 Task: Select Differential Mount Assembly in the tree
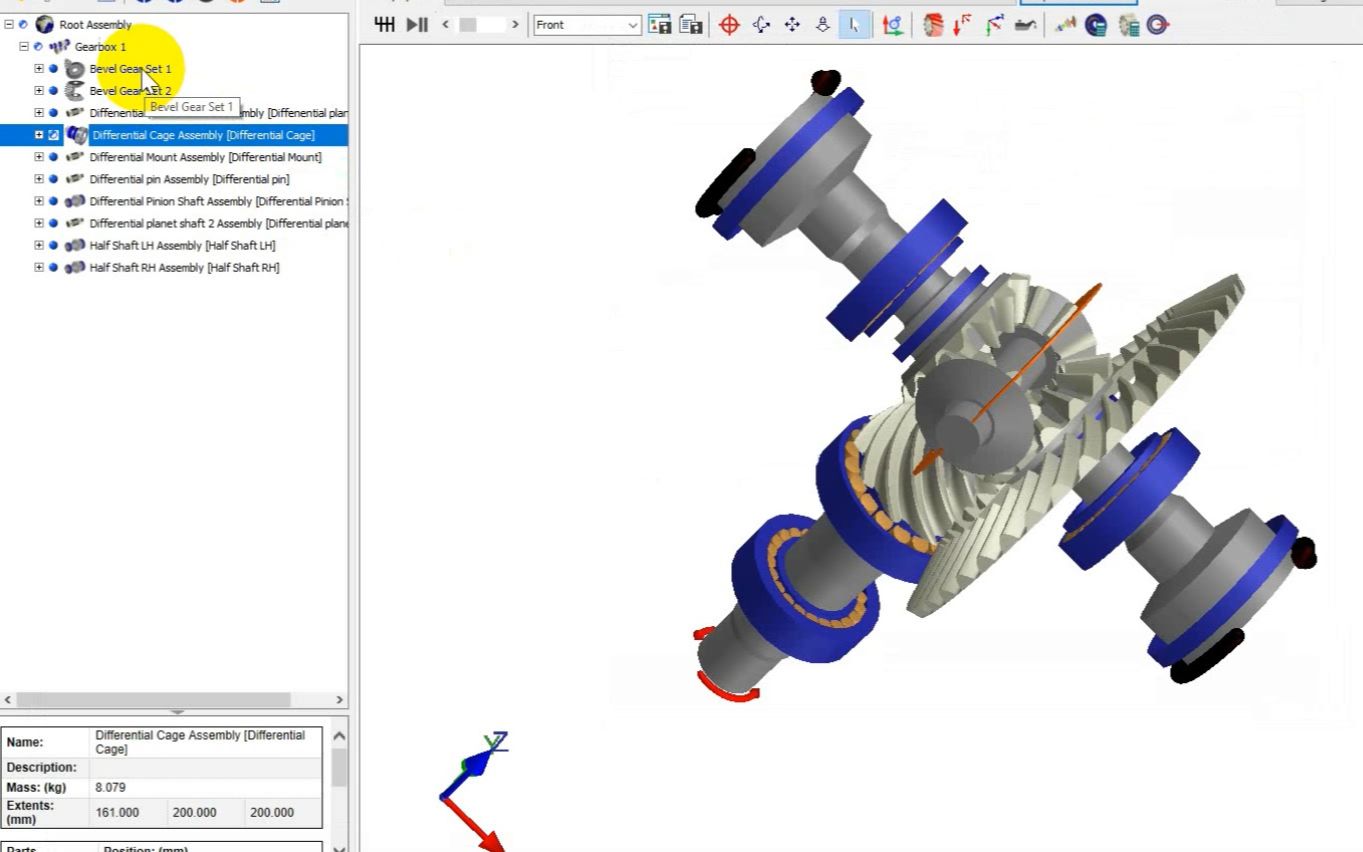click(x=205, y=157)
